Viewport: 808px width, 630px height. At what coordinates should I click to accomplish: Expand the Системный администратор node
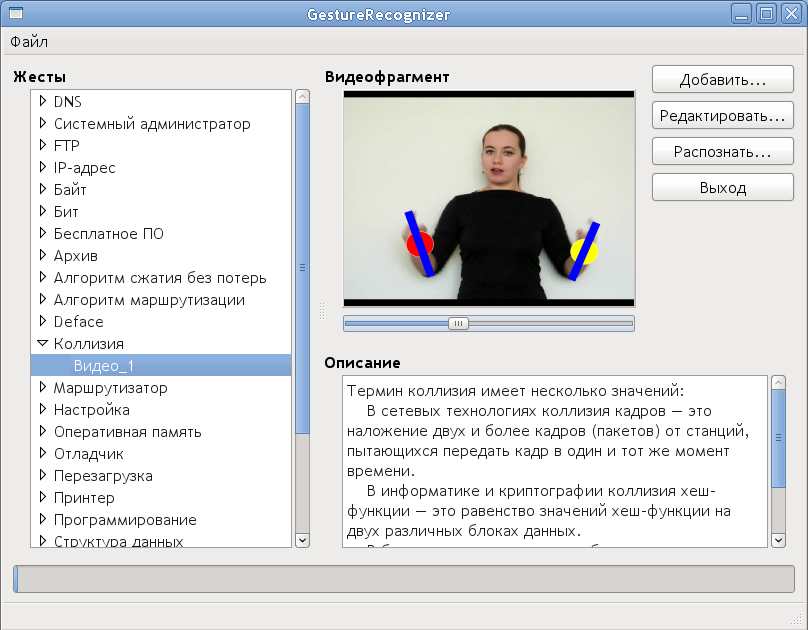(x=43, y=123)
